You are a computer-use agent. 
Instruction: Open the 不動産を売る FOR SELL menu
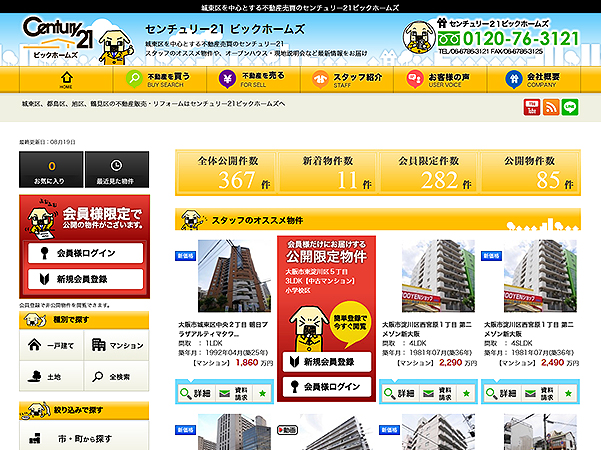coord(253,79)
